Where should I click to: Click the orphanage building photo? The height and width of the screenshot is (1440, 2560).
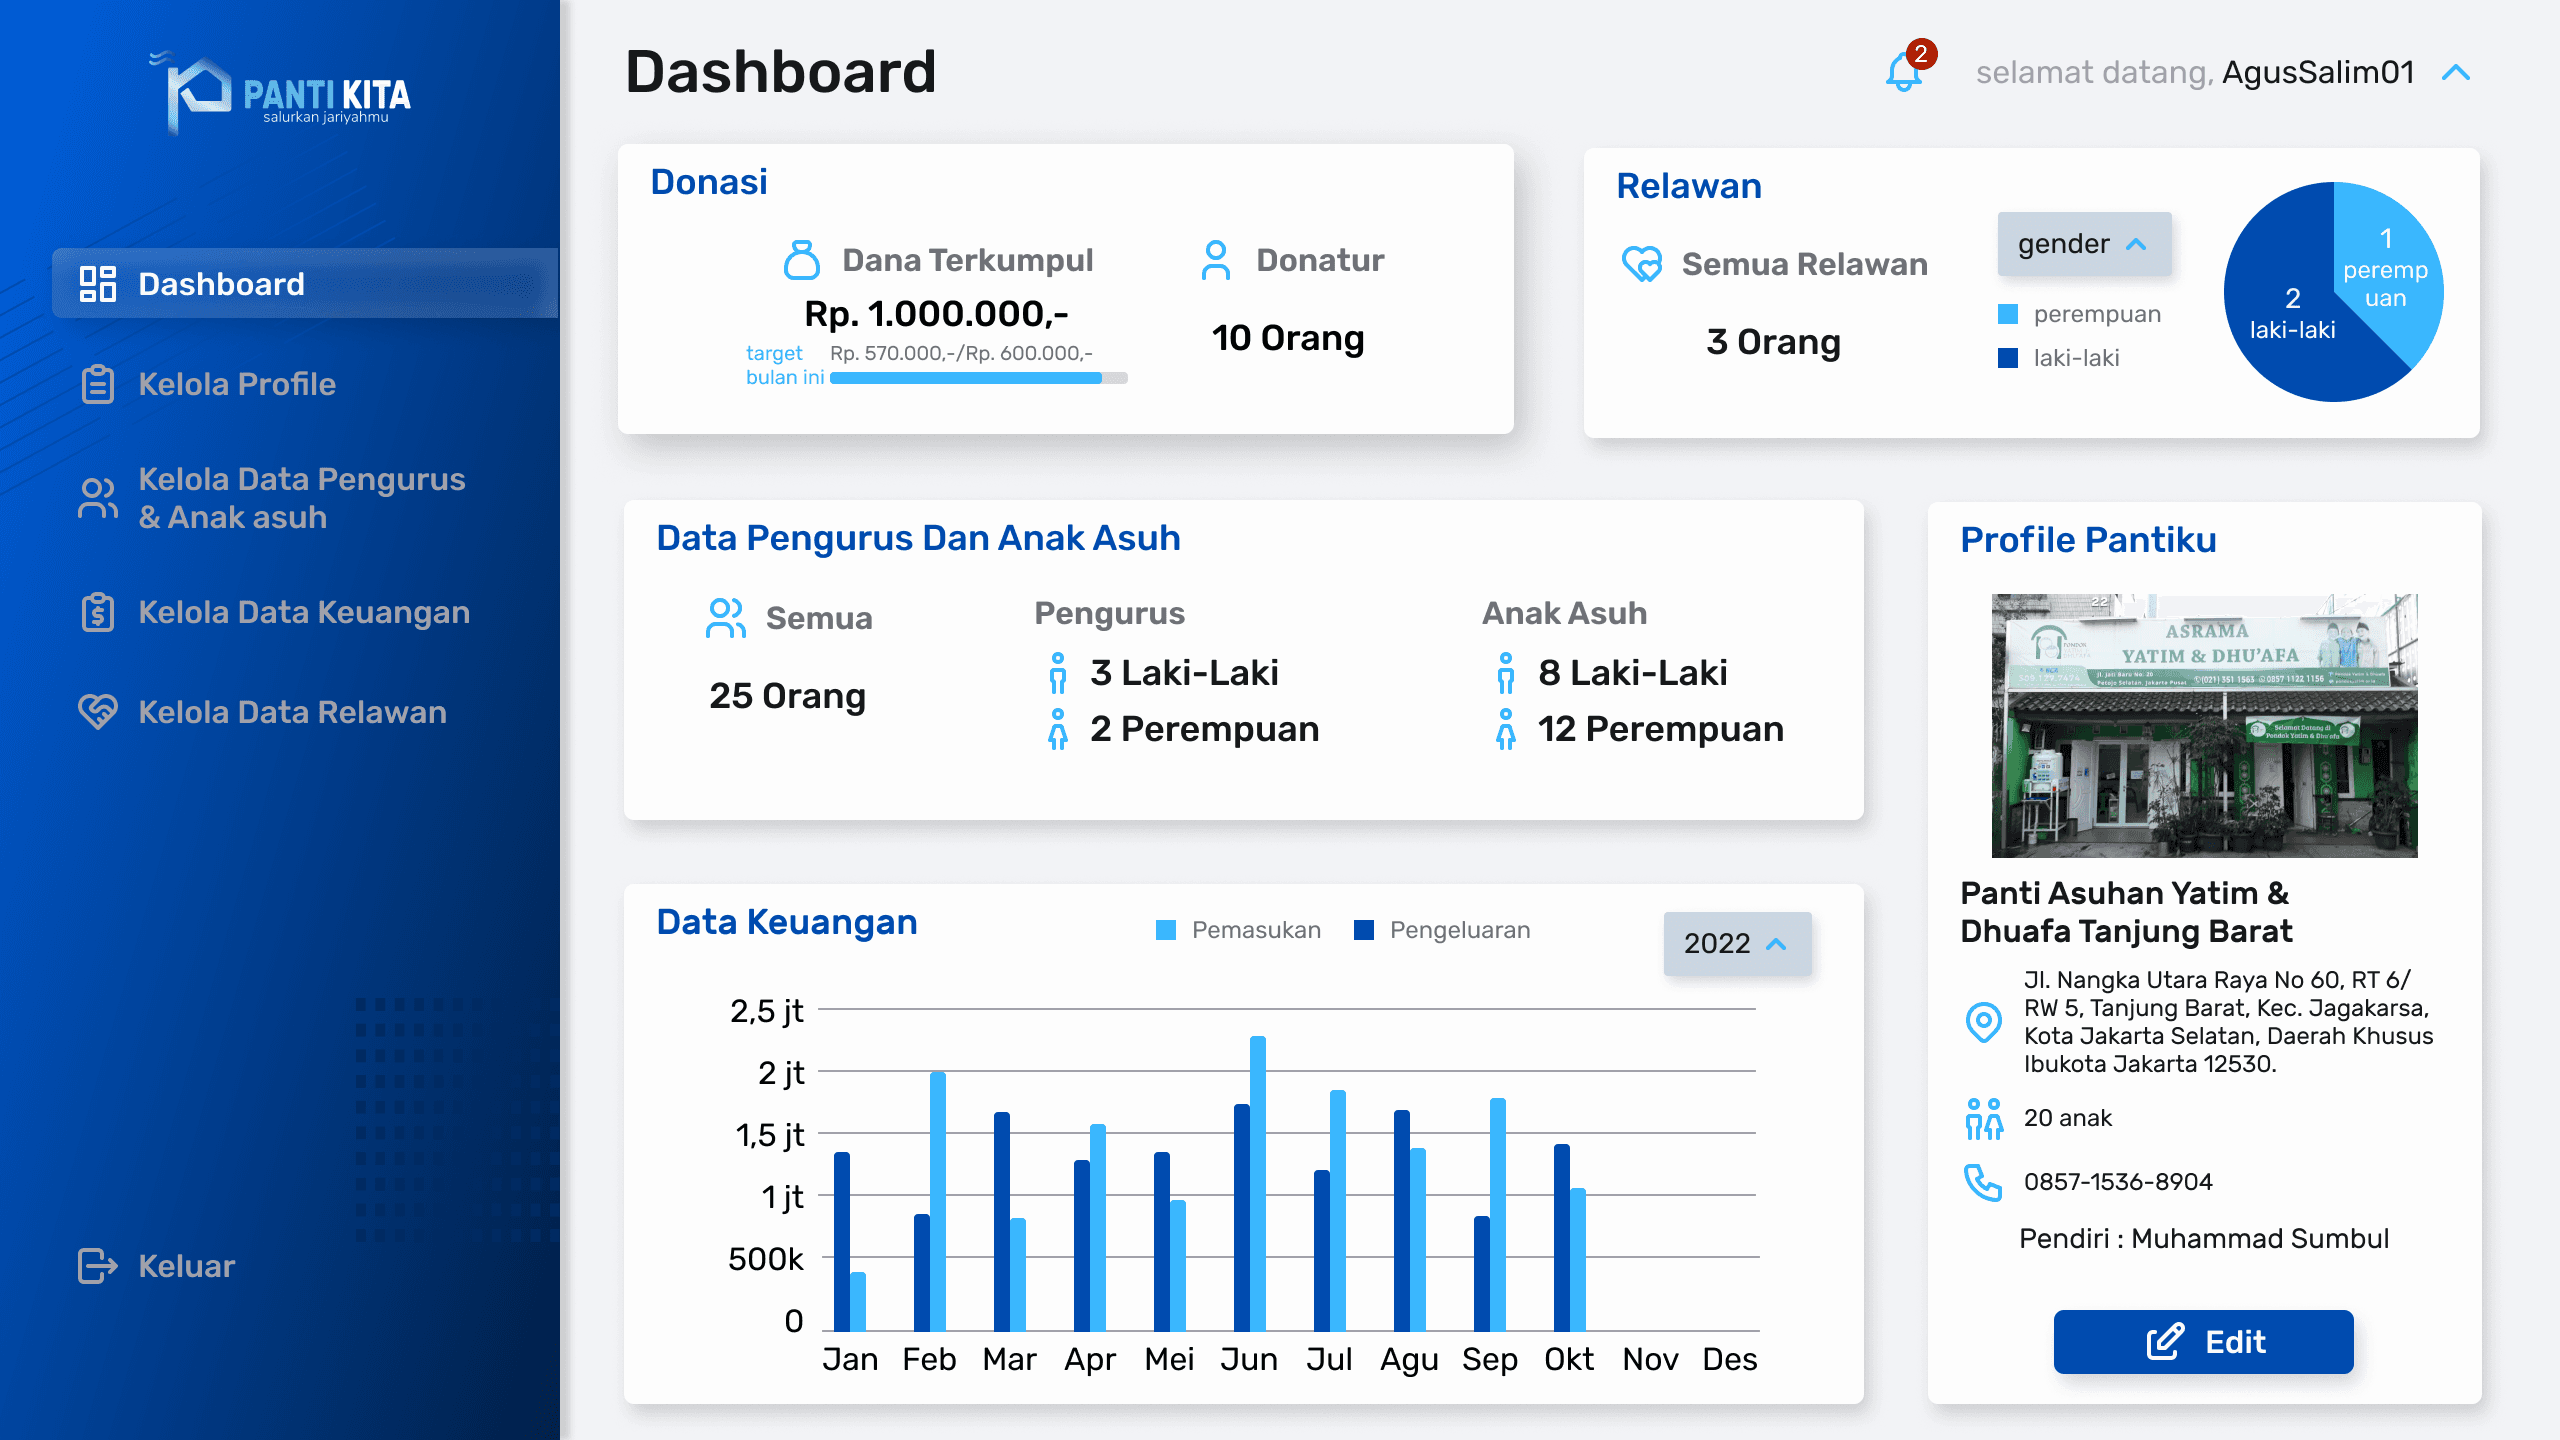[2204, 726]
